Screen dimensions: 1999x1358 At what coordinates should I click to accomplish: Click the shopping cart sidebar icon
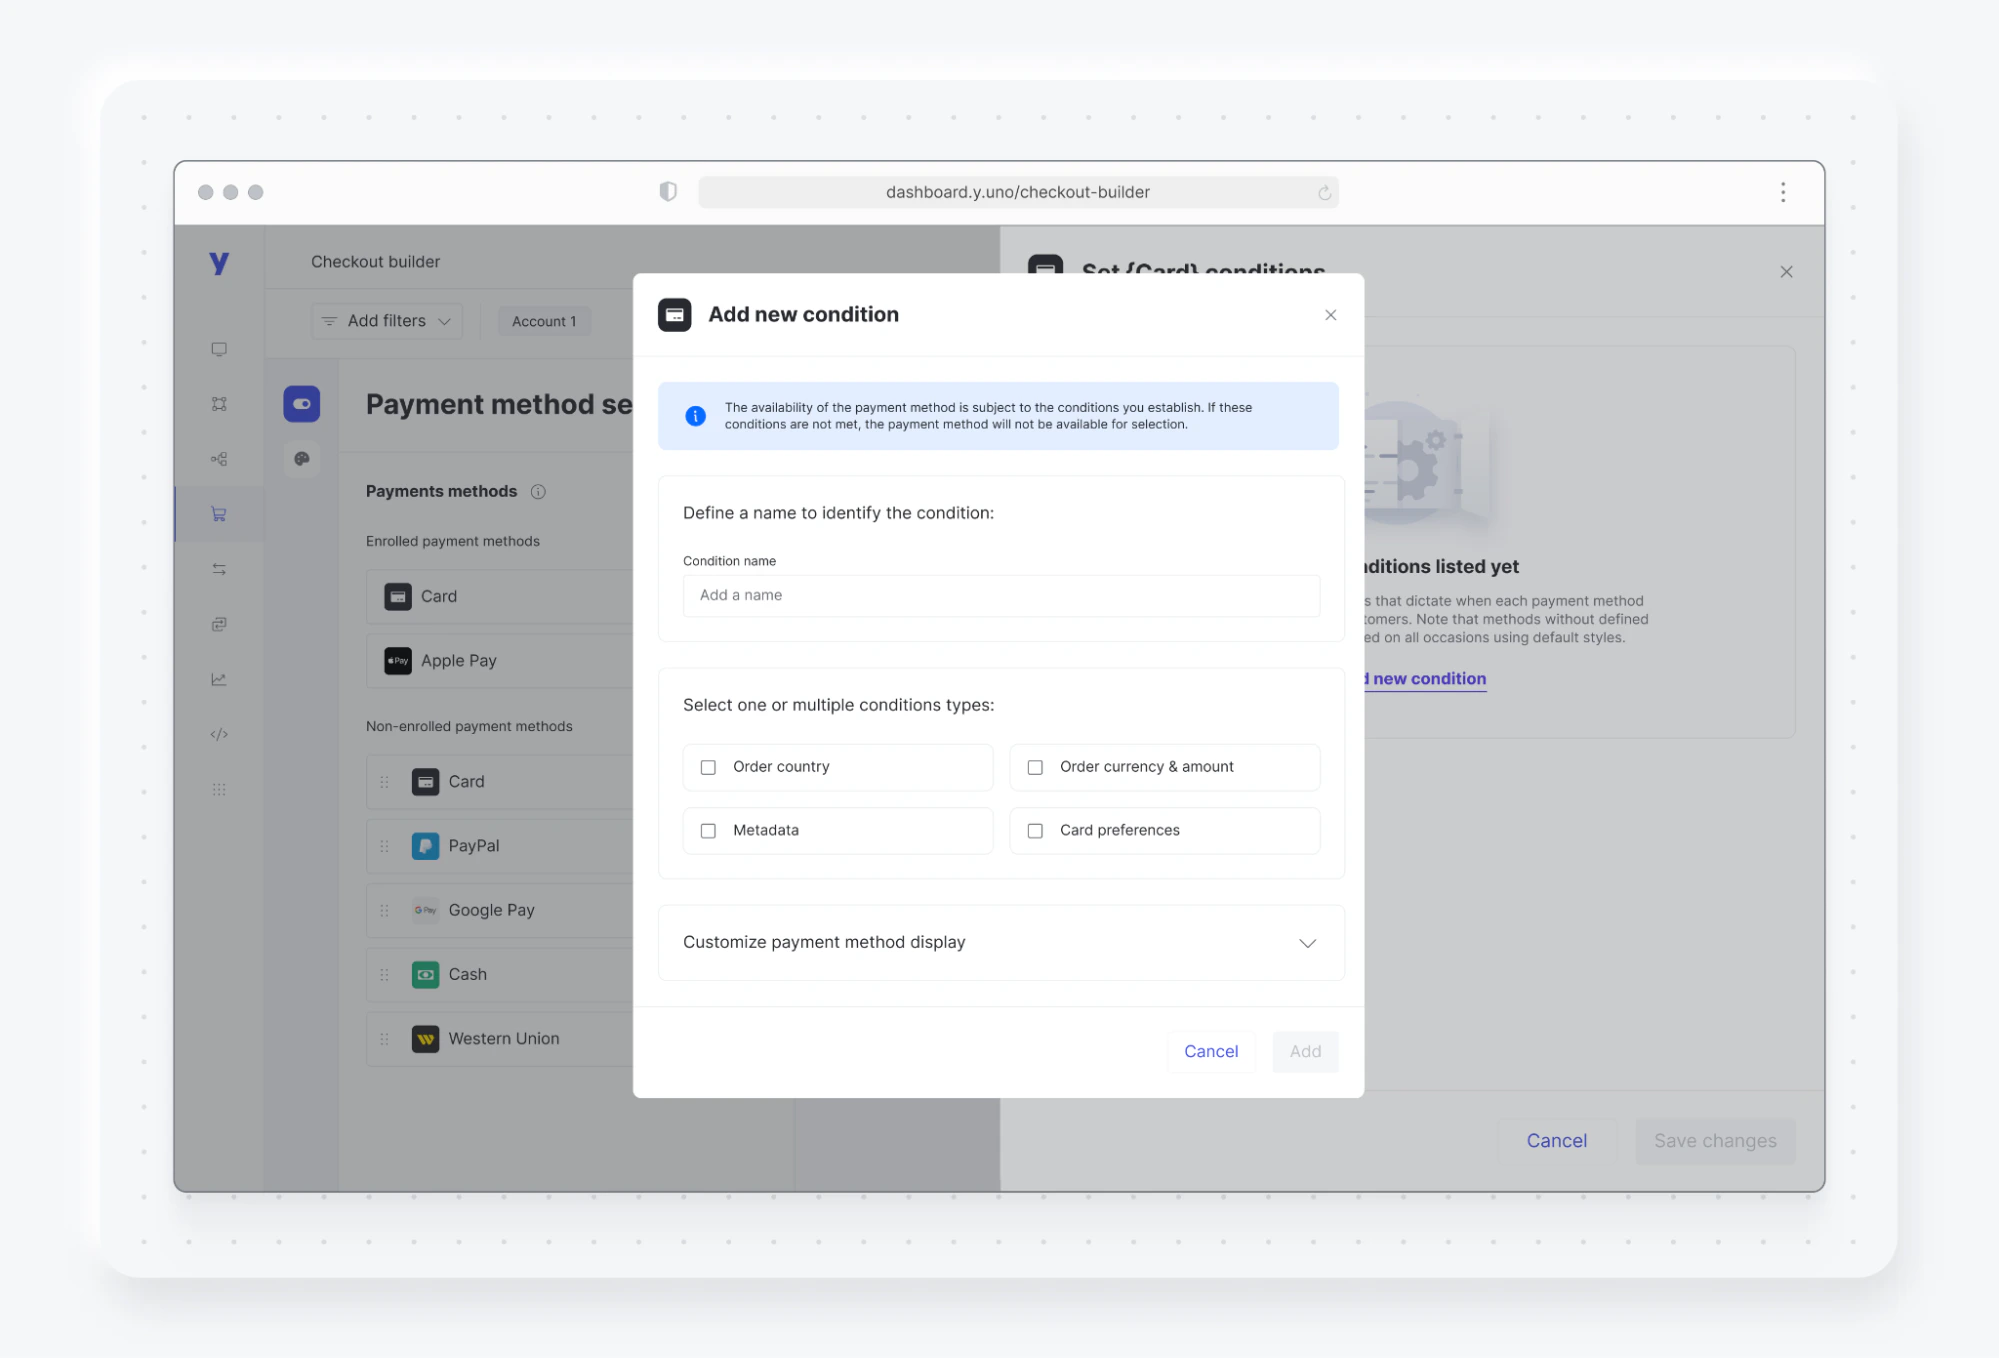tap(219, 514)
